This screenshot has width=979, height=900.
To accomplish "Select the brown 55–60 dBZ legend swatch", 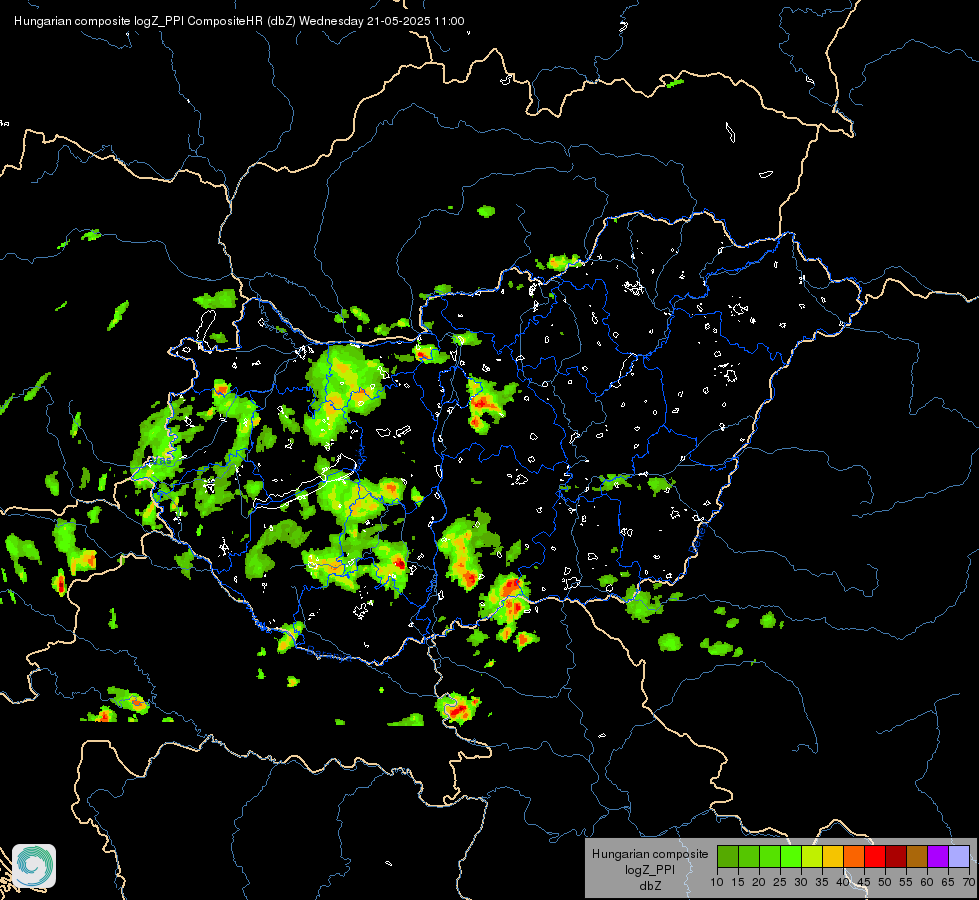I will coord(917,856).
